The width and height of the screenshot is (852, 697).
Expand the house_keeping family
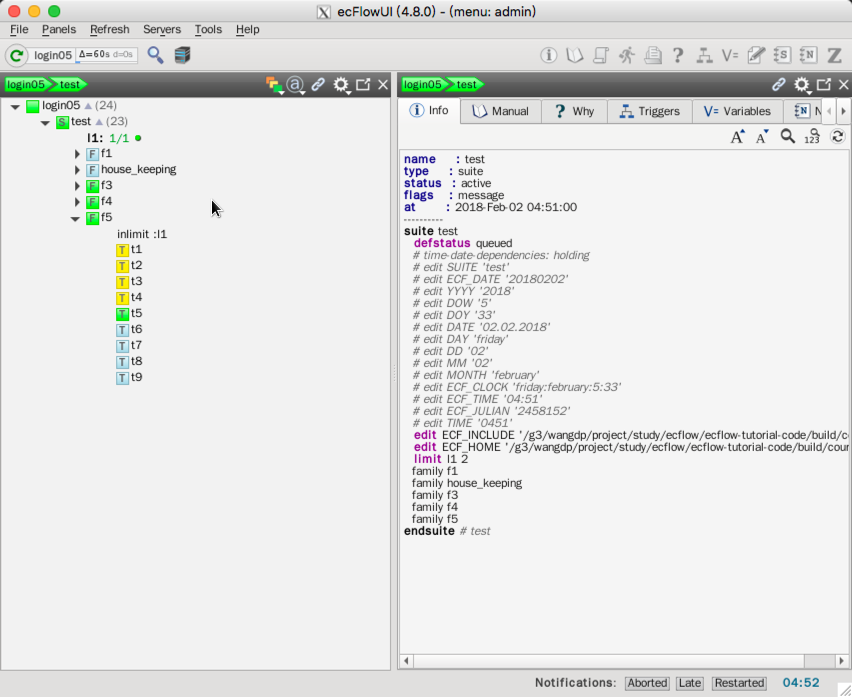click(x=77, y=170)
